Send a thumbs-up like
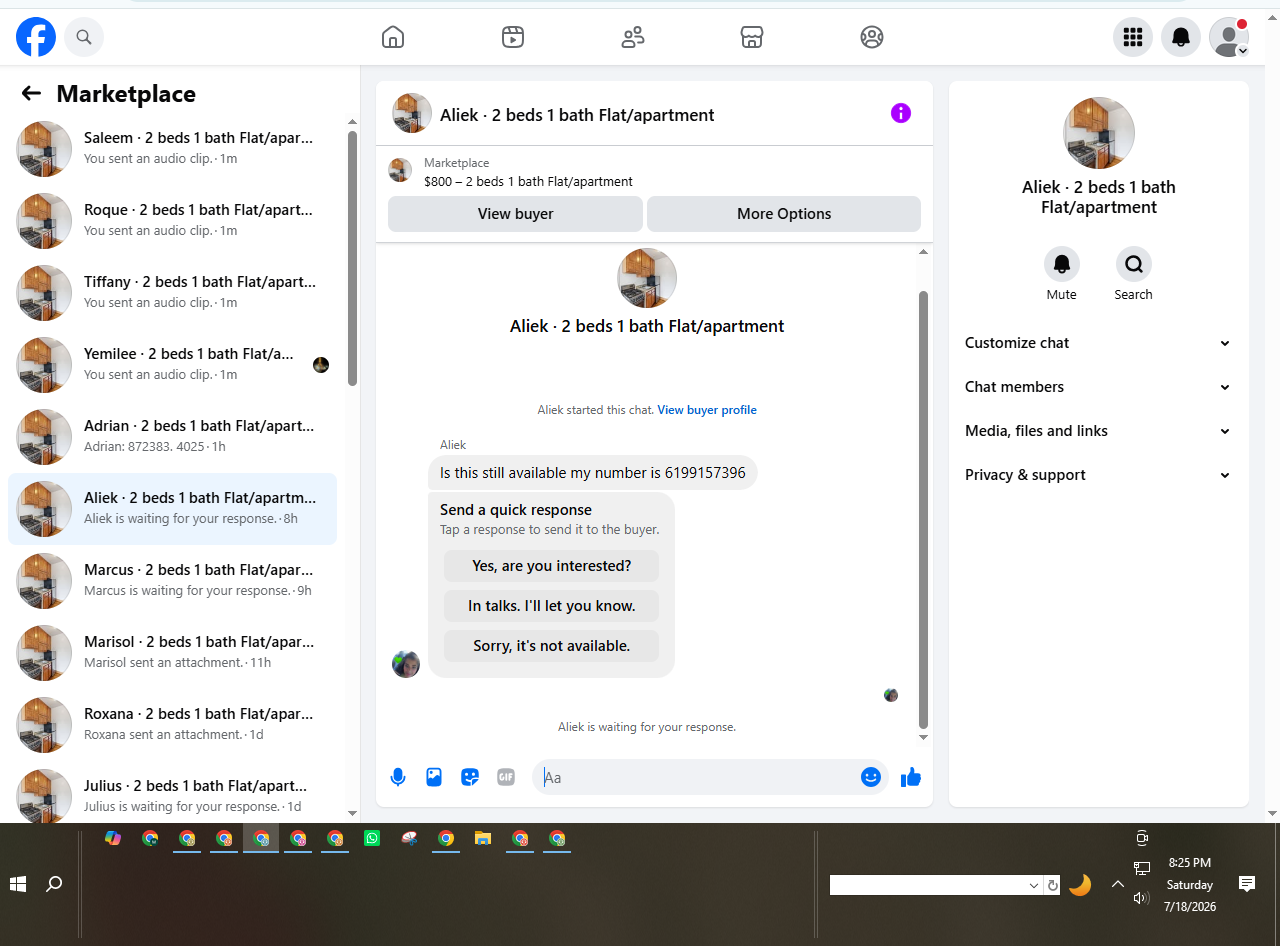This screenshot has height=946, width=1280. pos(910,777)
